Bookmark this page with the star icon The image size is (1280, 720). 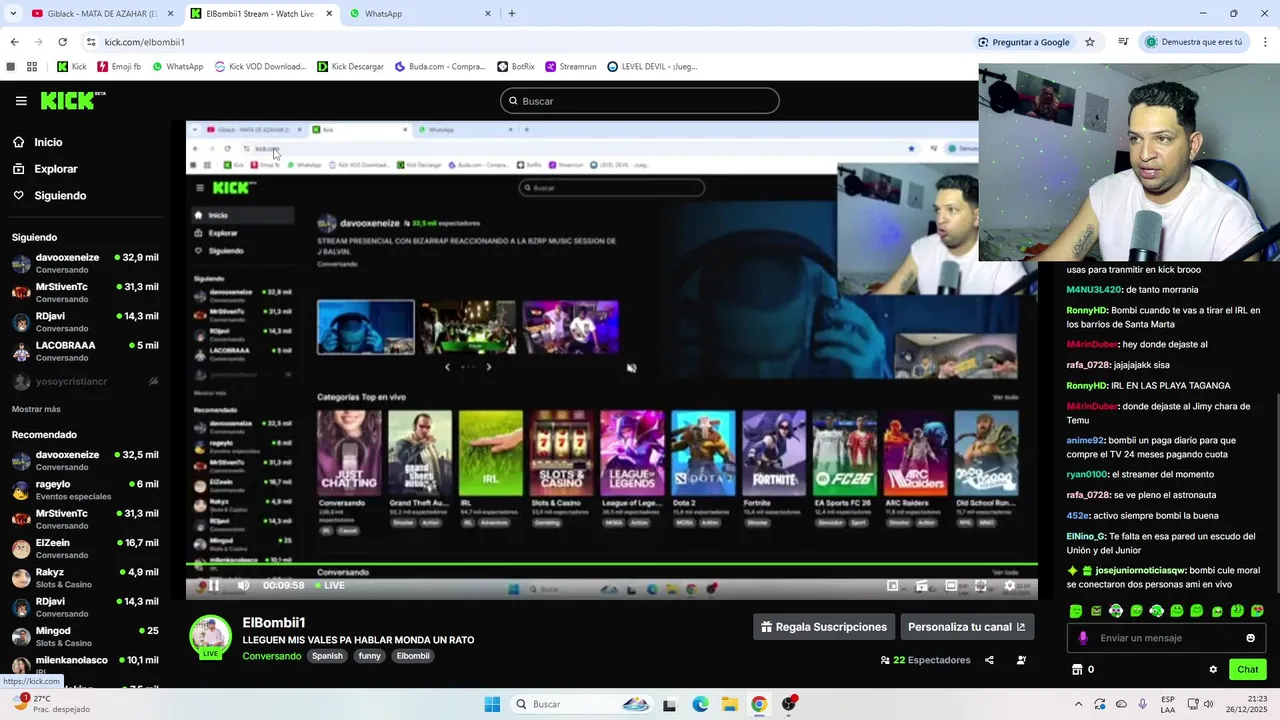1090,42
